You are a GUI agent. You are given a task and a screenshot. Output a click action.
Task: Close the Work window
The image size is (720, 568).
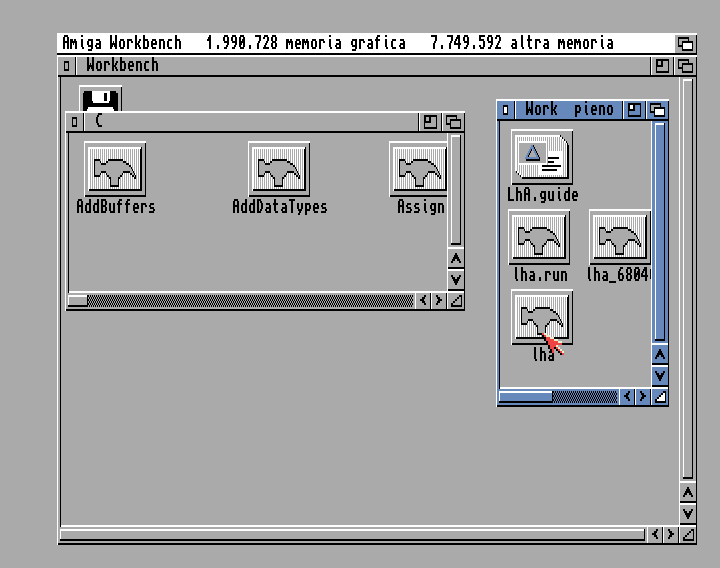tap(506, 110)
